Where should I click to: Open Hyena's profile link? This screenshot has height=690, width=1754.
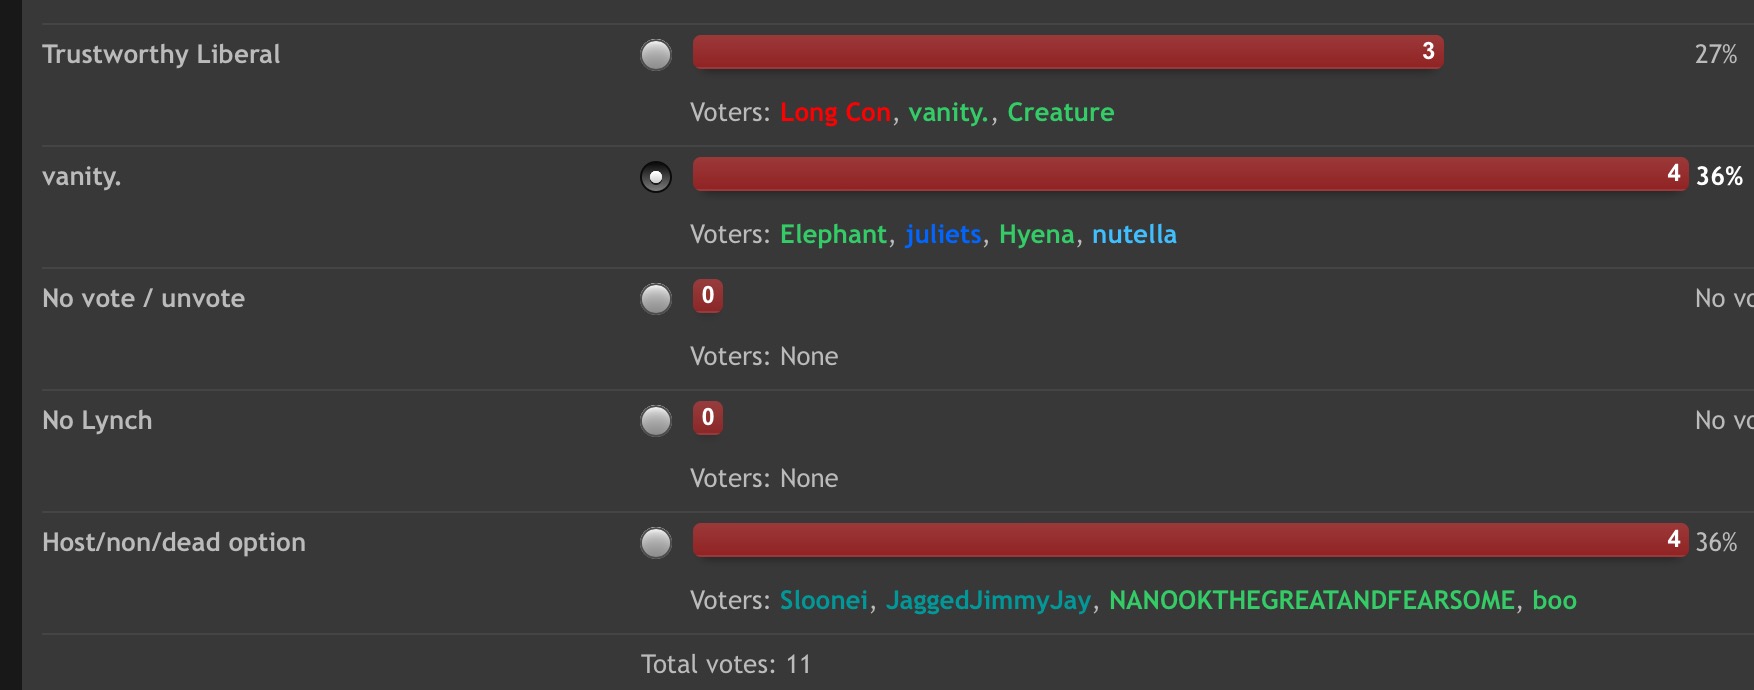click(x=1036, y=234)
